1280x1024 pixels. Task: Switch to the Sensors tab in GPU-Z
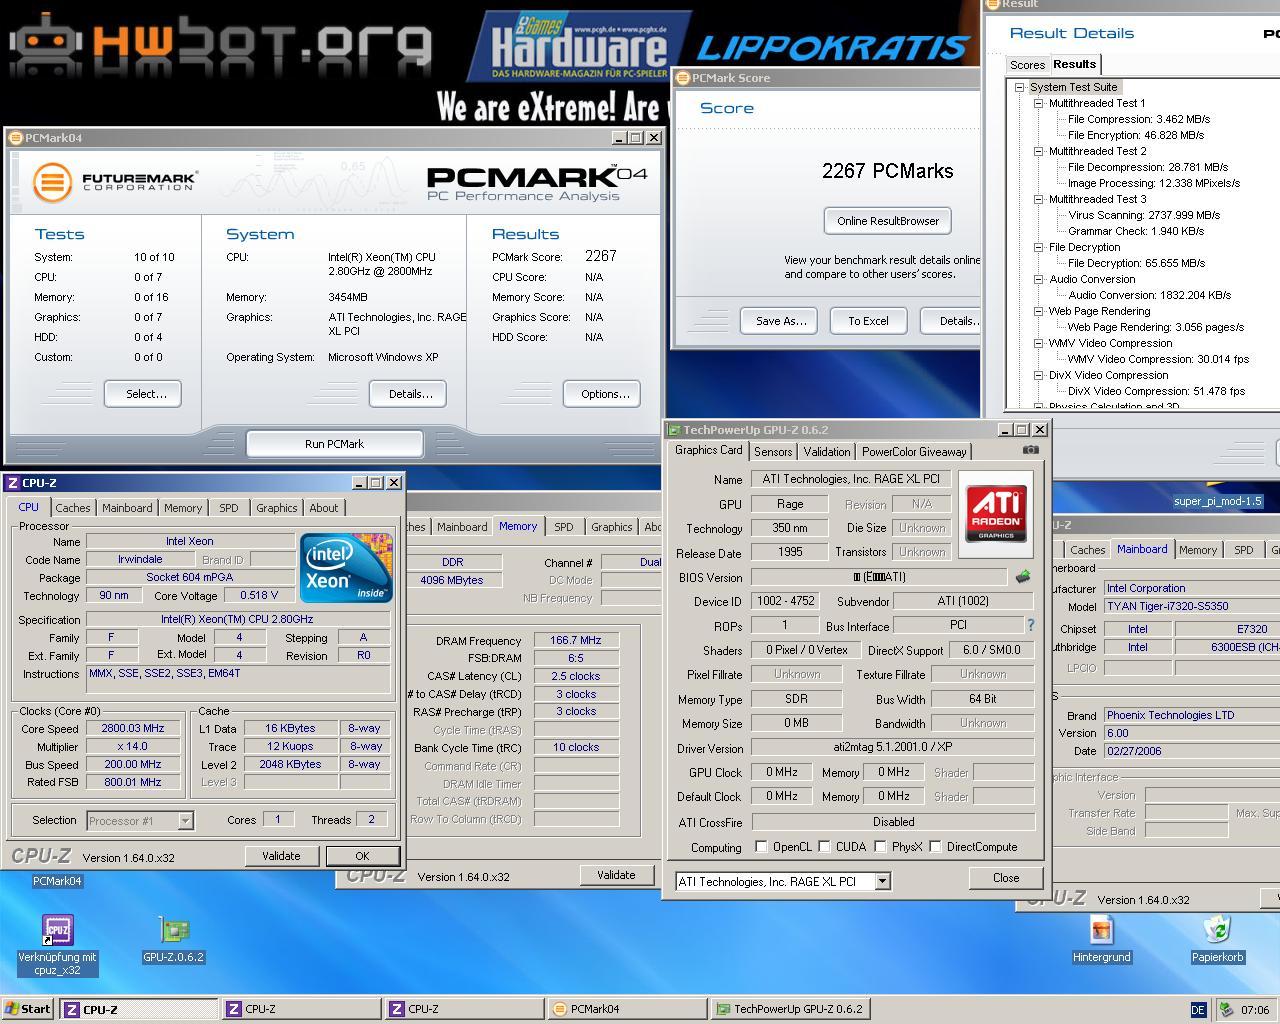pos(773,452)
